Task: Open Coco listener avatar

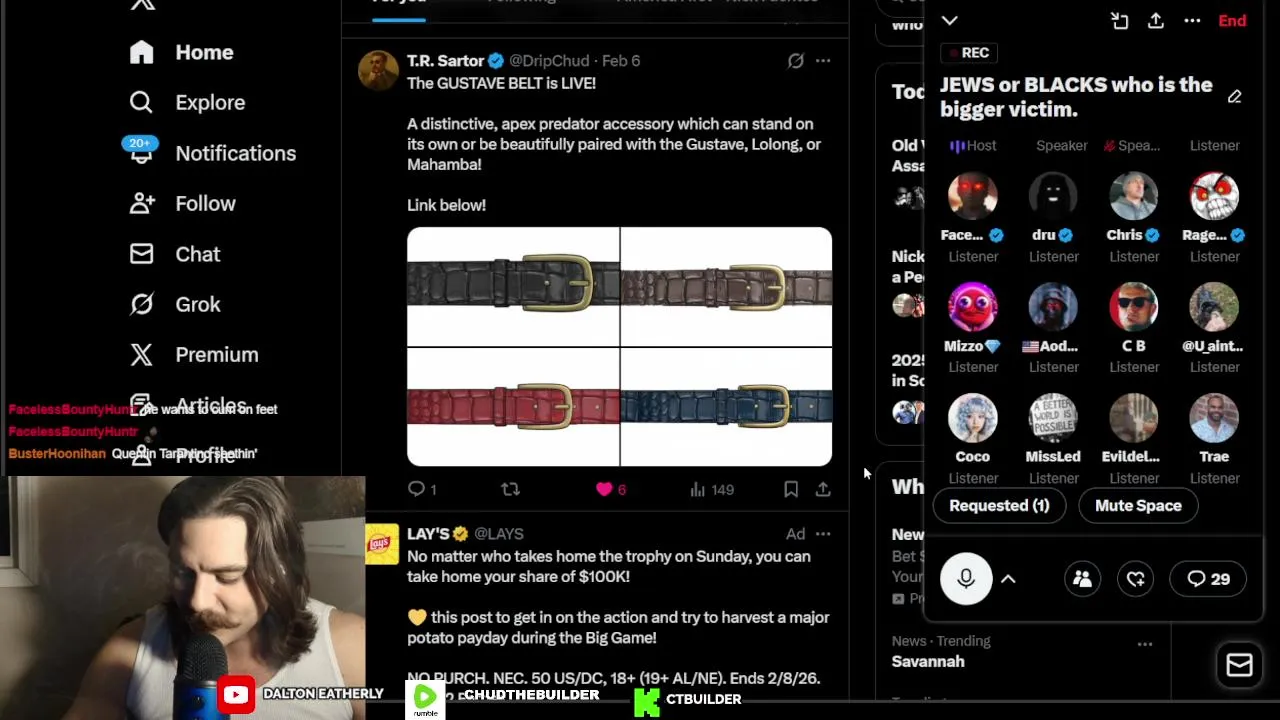Action: click(973, 418)
